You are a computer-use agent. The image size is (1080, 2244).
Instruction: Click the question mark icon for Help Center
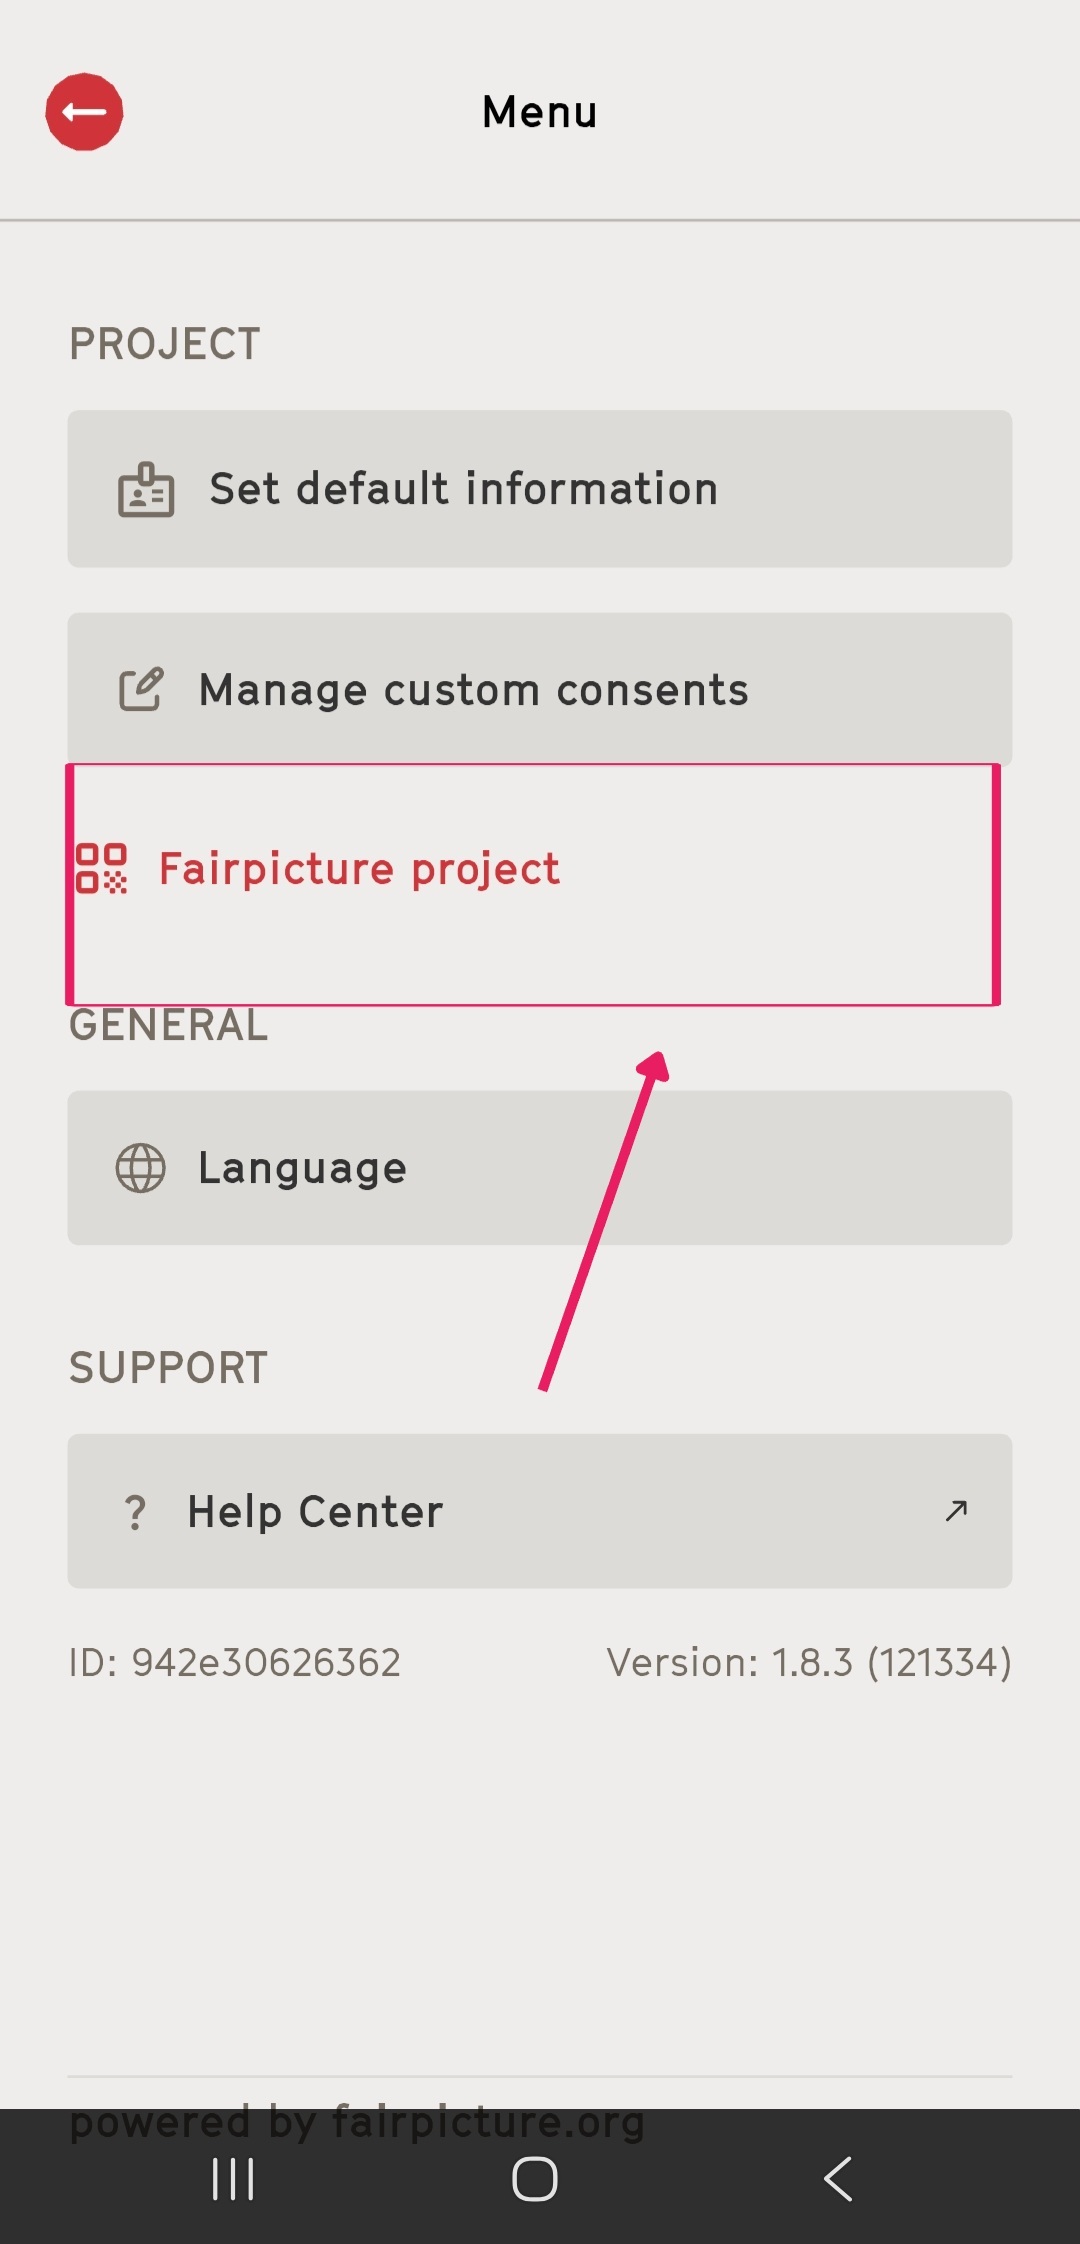136,1512
